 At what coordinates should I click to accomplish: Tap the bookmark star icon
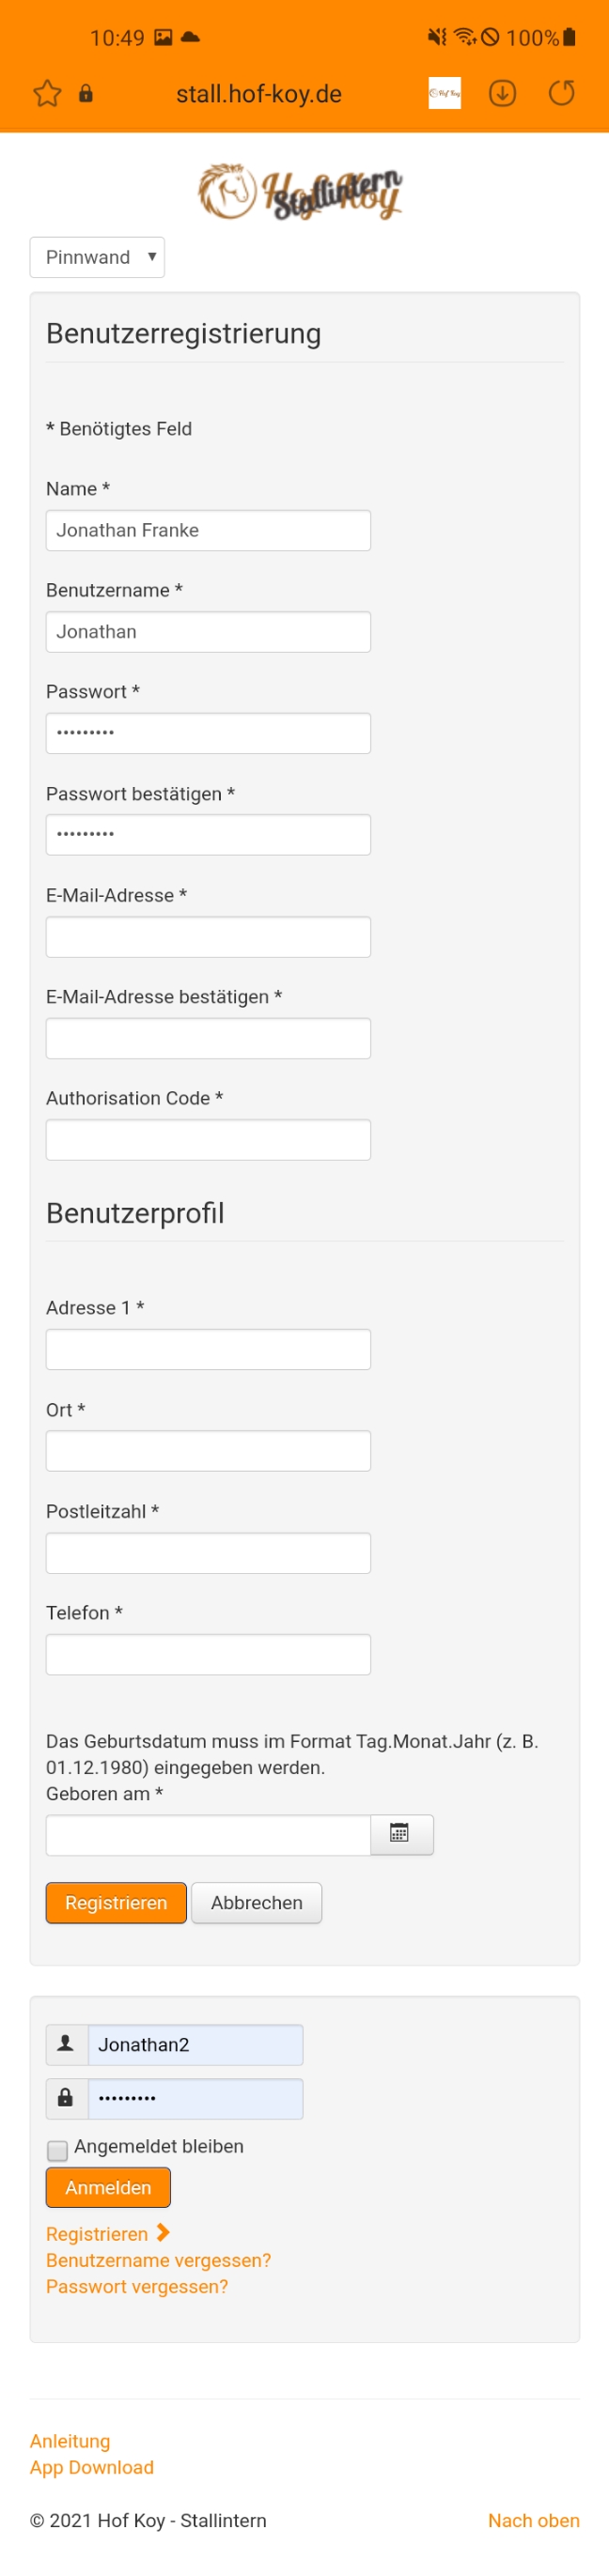coord(47,94)
